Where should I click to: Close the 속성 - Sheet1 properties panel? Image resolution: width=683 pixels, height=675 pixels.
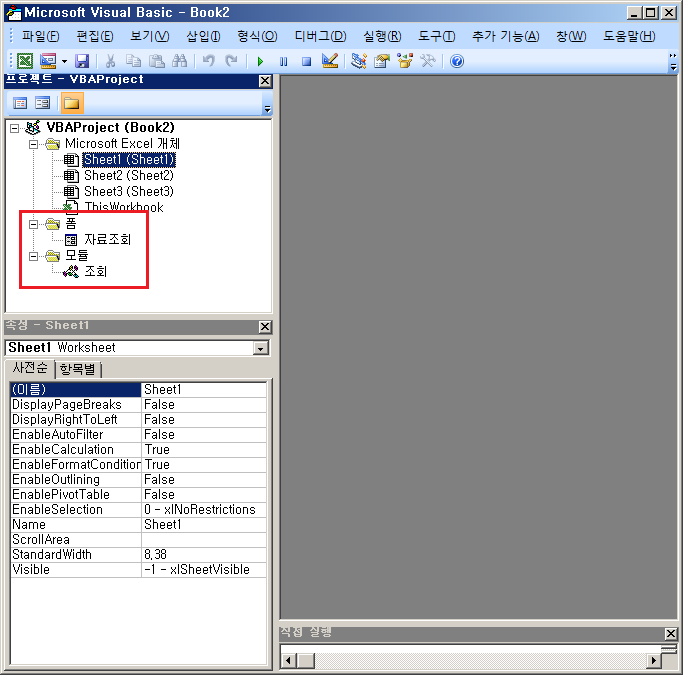pyautogui.click(x=265, y=327)
